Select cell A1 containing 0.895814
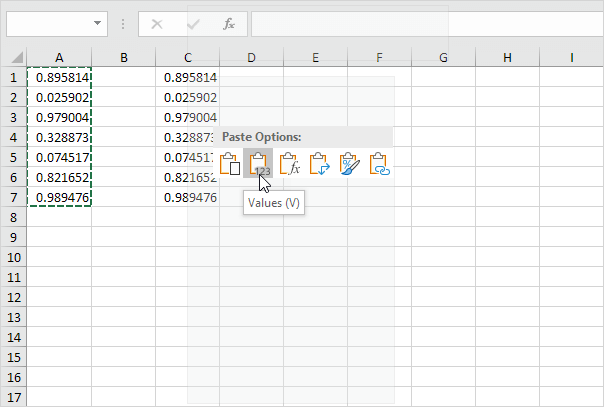Screen dimensions: 604x407 pos(60,78)
